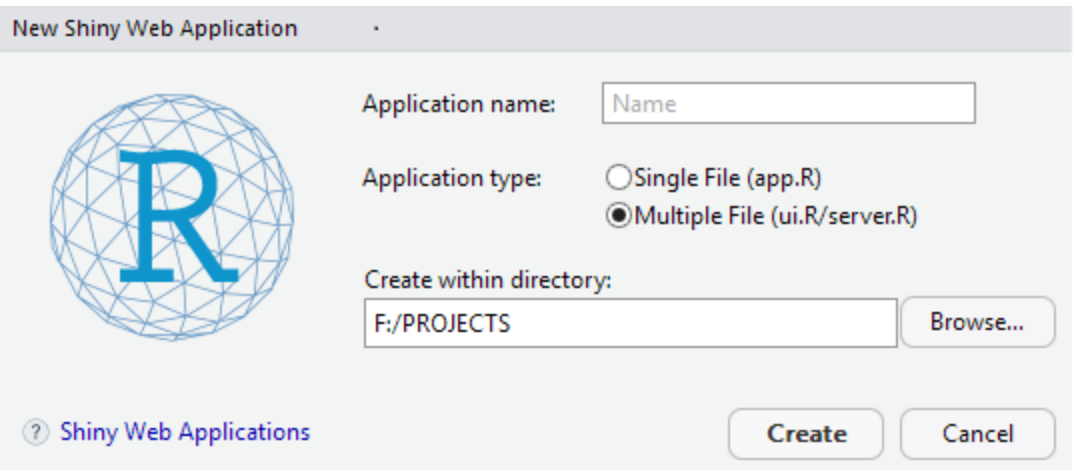The height and width of the screenshot is (474, 1074).
Task: Click the wireframe sphere mesh around the R
Action: 172,217
